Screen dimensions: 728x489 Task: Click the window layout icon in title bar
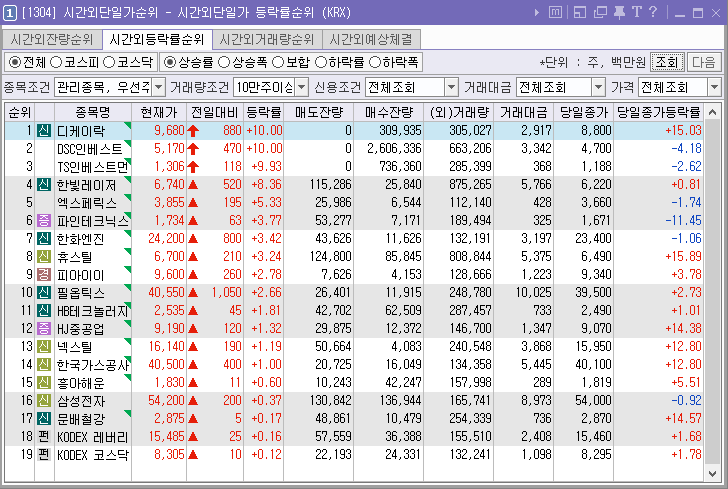(580, 12)
